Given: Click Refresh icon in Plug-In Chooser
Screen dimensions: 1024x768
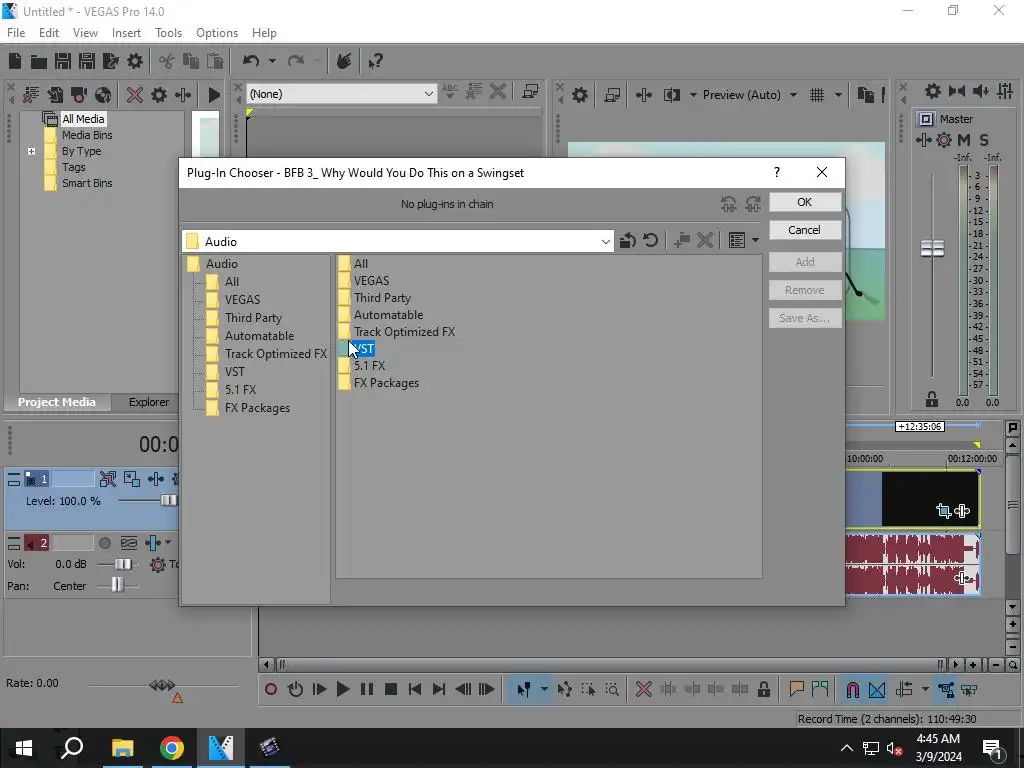Looking at the screenshot, I should pyautogui.click(x=650, y=240).
